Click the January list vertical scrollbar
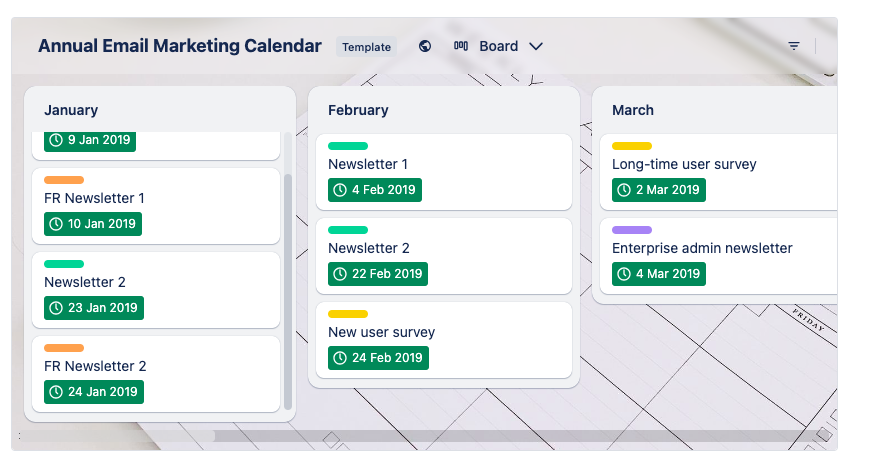Viewport: 876px width, 460px height. tap(288, 290)
